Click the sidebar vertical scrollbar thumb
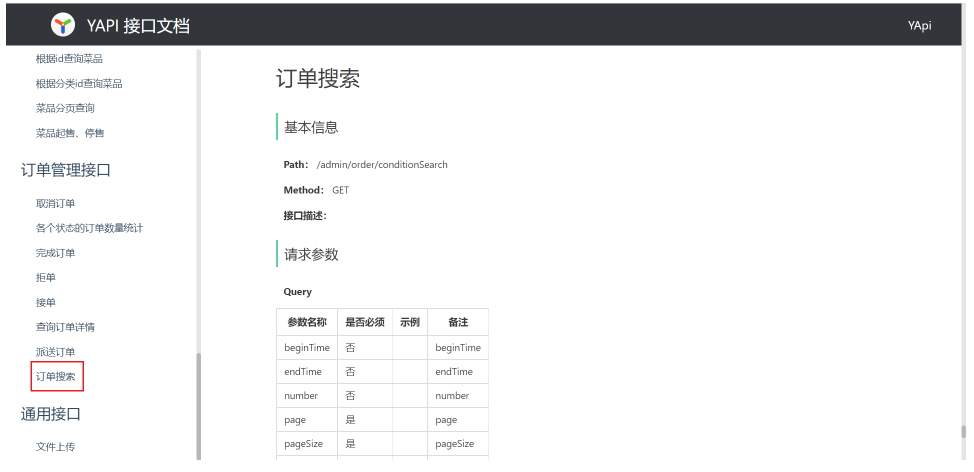Image resolution: width=974 pixels, height=472 pixels. tap(199, 406)
